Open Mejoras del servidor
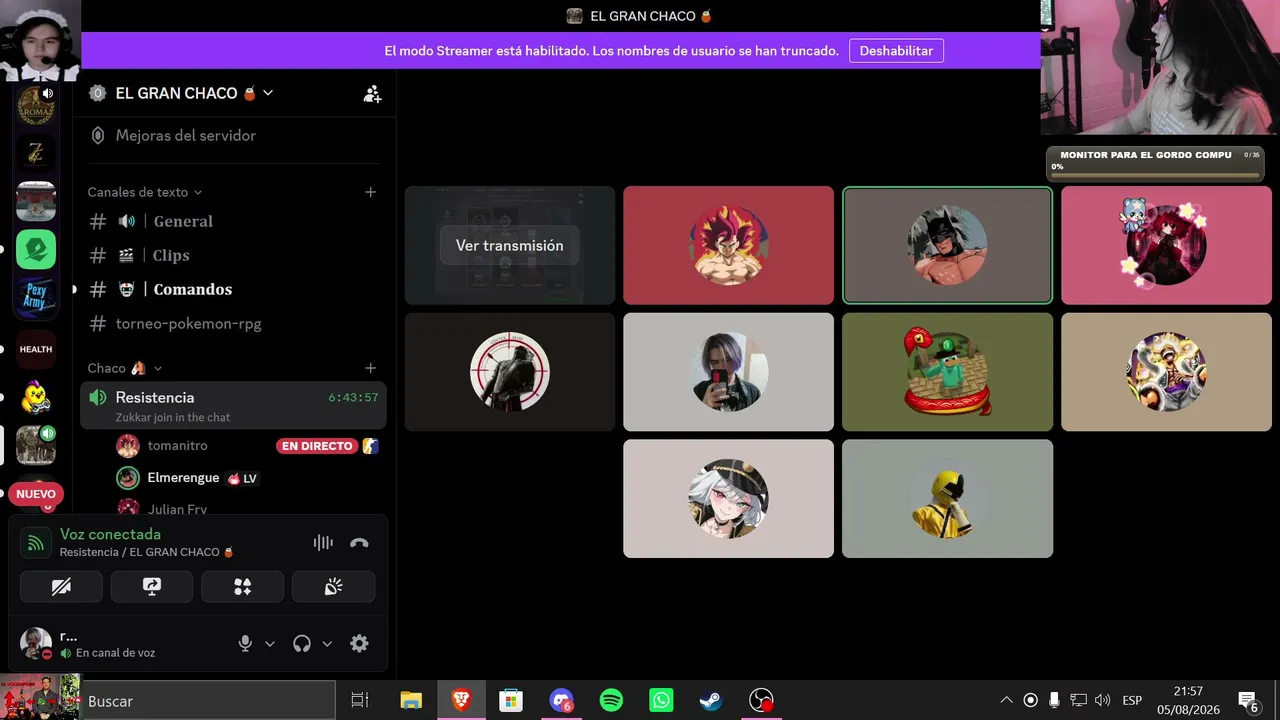This screenshot has width=1280, height=720. [x=233, y=135]
